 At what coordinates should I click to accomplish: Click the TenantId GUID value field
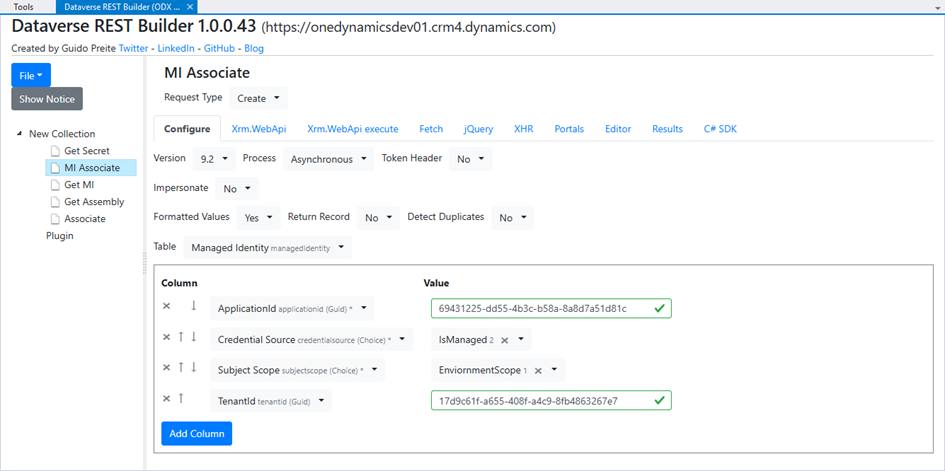click(x=551, y=401)
